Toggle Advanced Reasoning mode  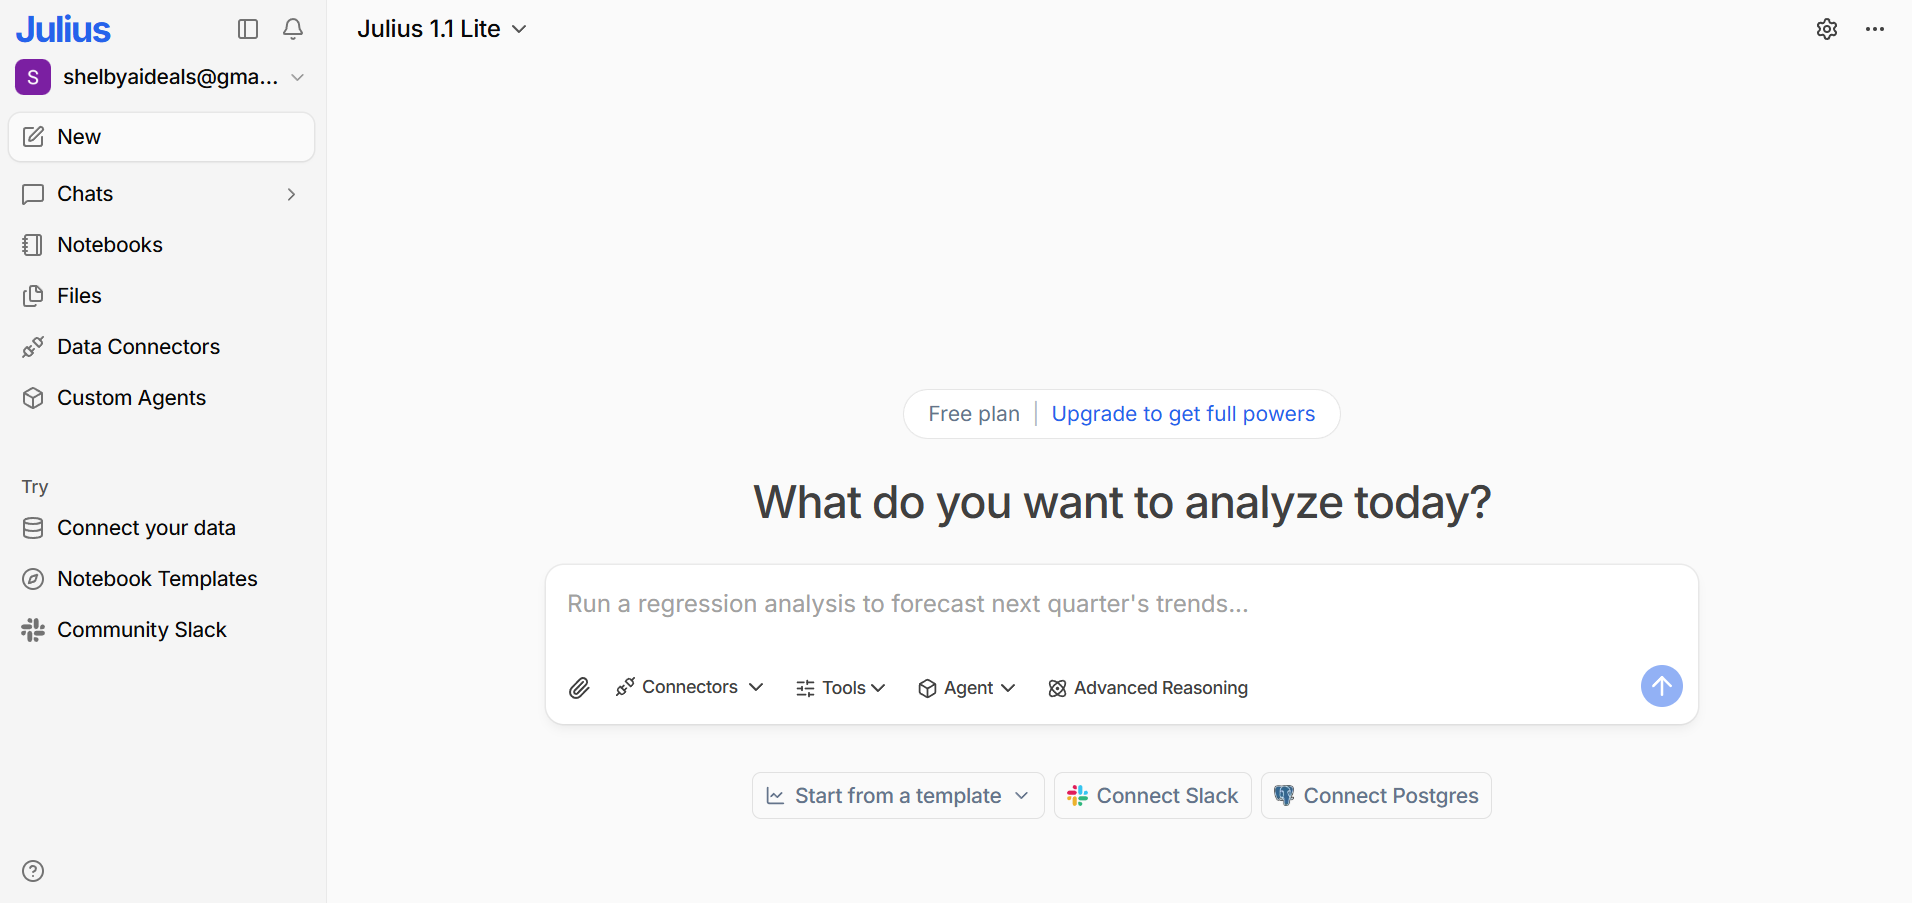point(1147,687)
